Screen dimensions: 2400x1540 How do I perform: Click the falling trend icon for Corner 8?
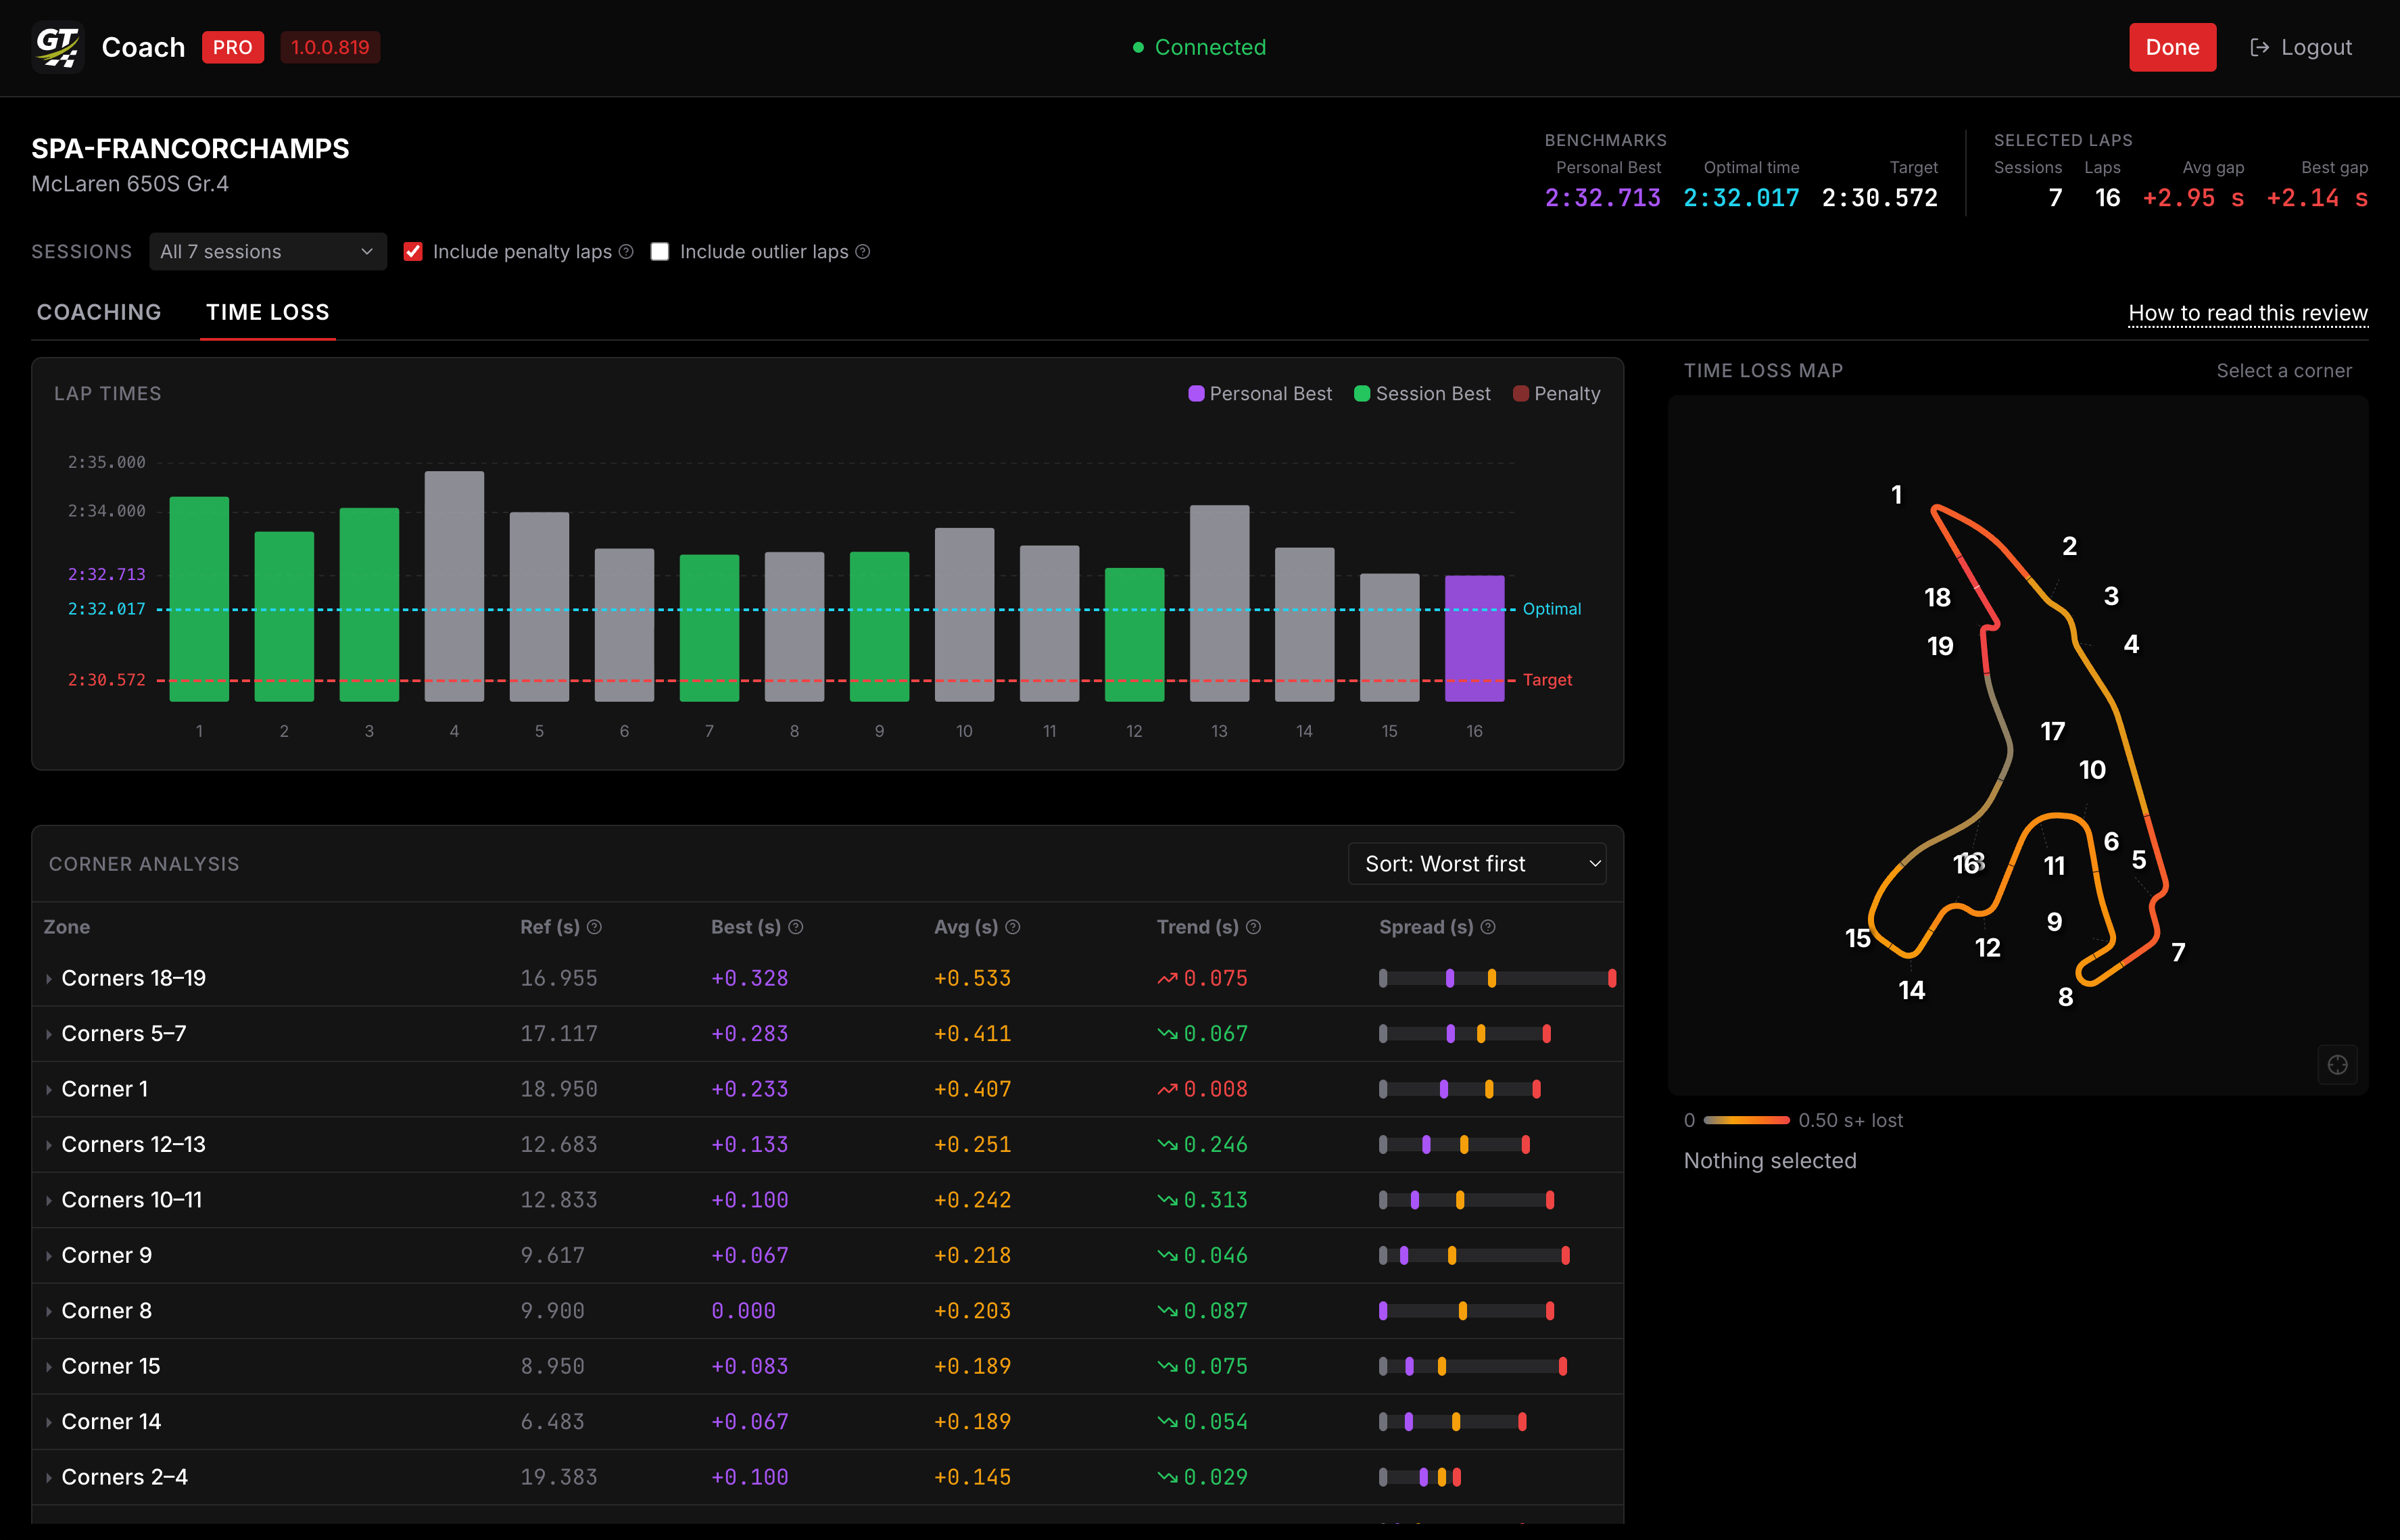pos(1167,1311)
